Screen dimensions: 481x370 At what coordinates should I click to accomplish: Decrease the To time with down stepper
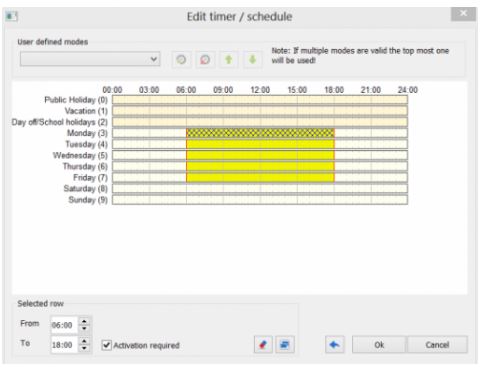[84, 348]
